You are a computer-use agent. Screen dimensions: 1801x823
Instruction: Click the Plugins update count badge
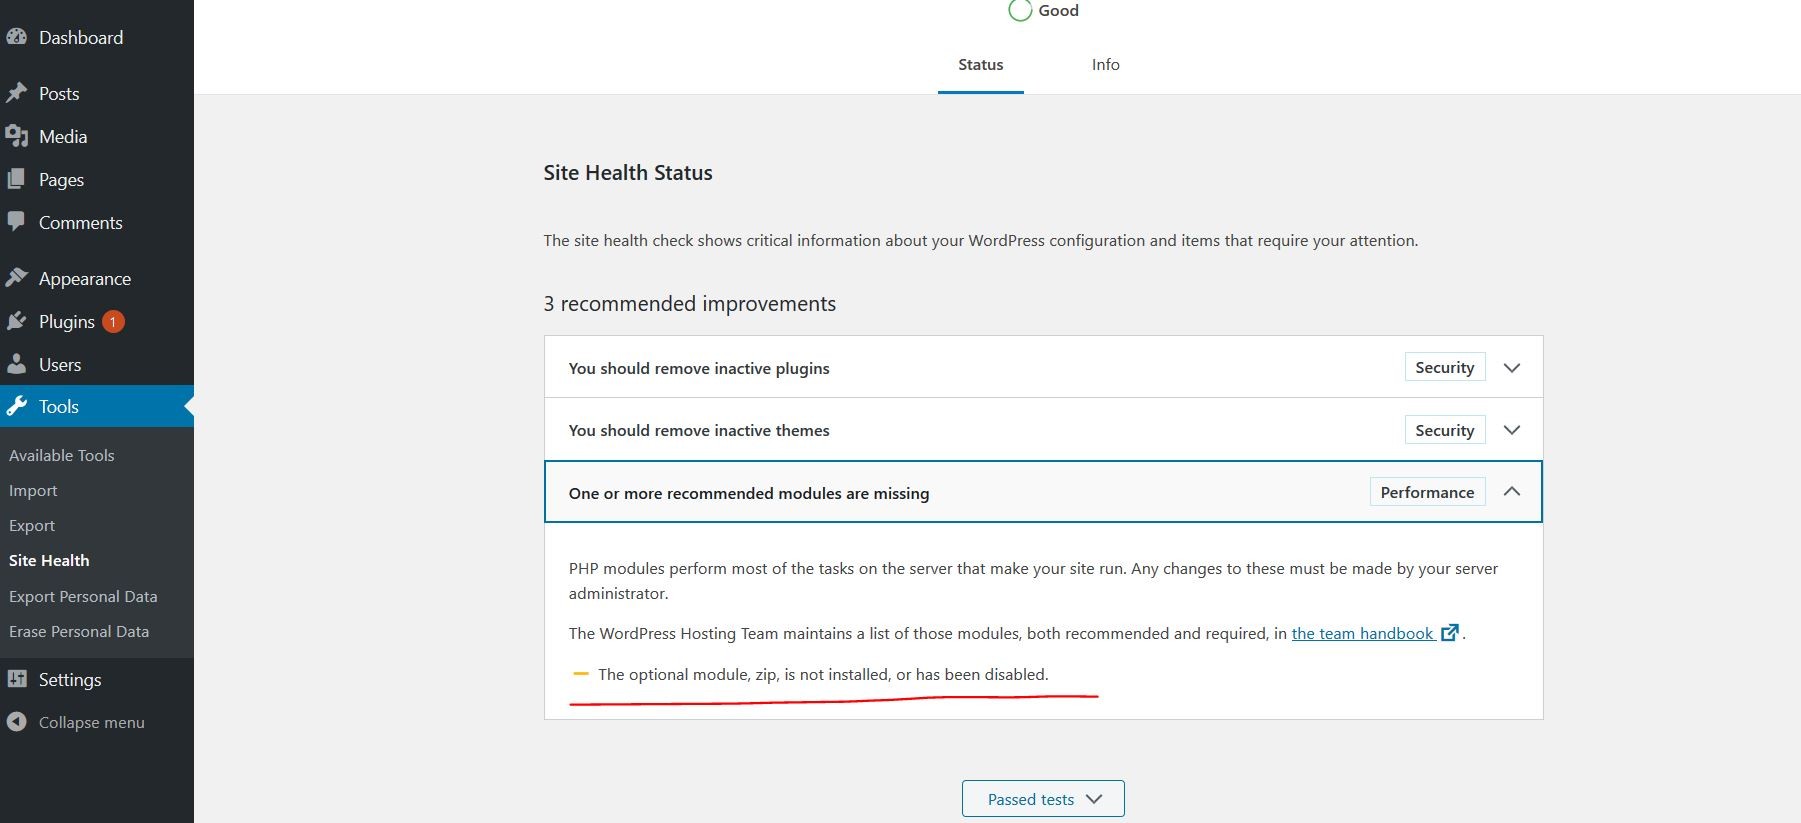113,321
